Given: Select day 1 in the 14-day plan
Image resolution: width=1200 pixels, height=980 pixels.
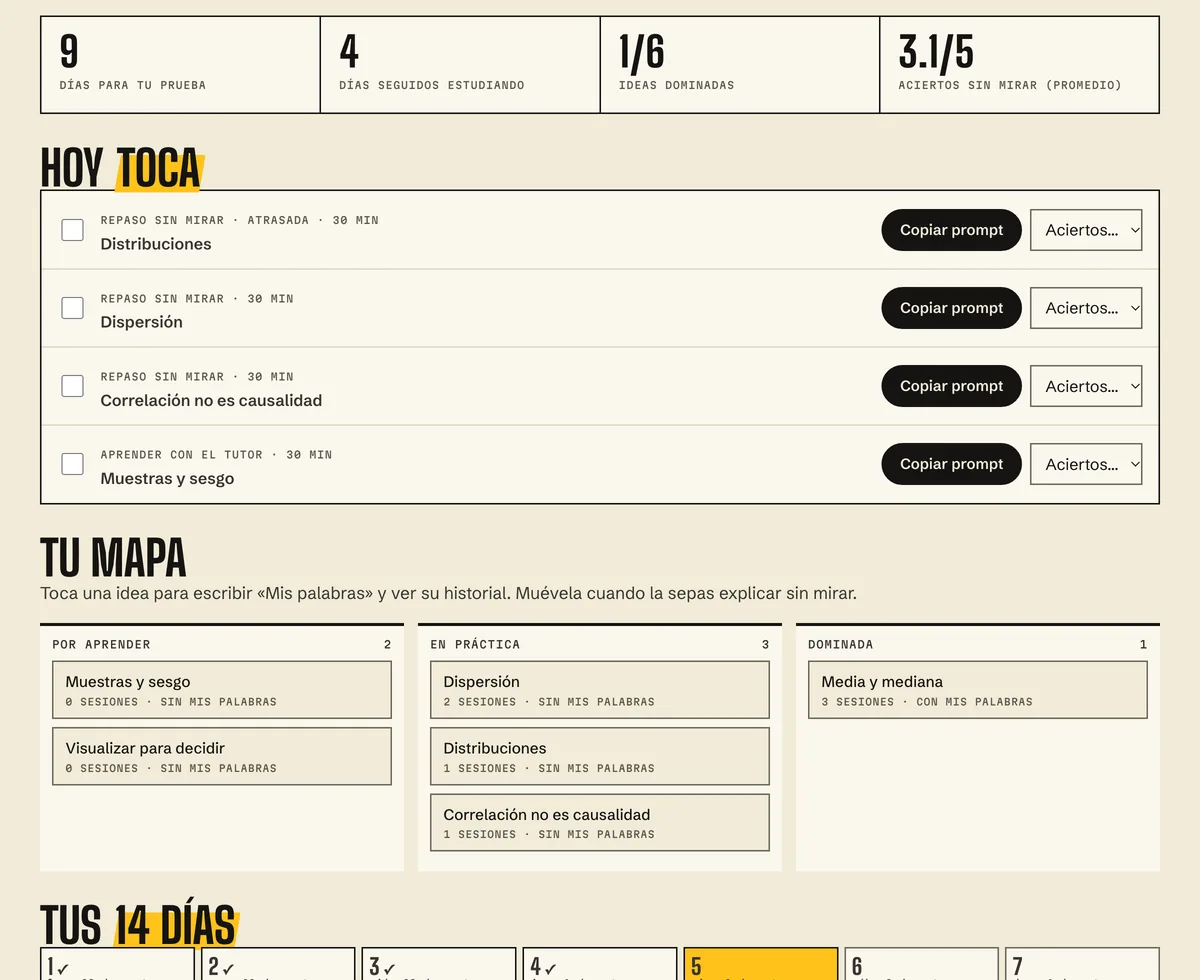Looking at the screenshot, I should coord(117,964).
